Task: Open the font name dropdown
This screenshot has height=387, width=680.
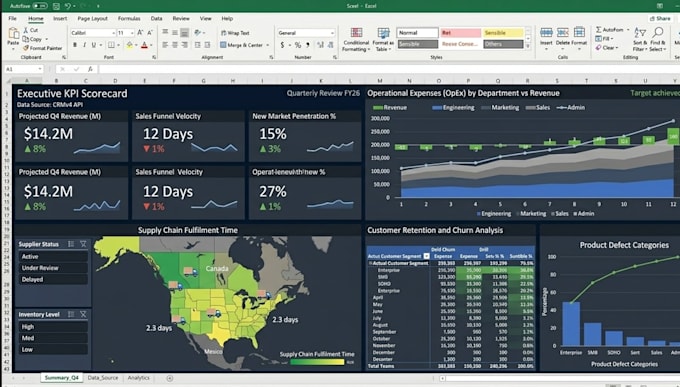Action: coord(113,33)
